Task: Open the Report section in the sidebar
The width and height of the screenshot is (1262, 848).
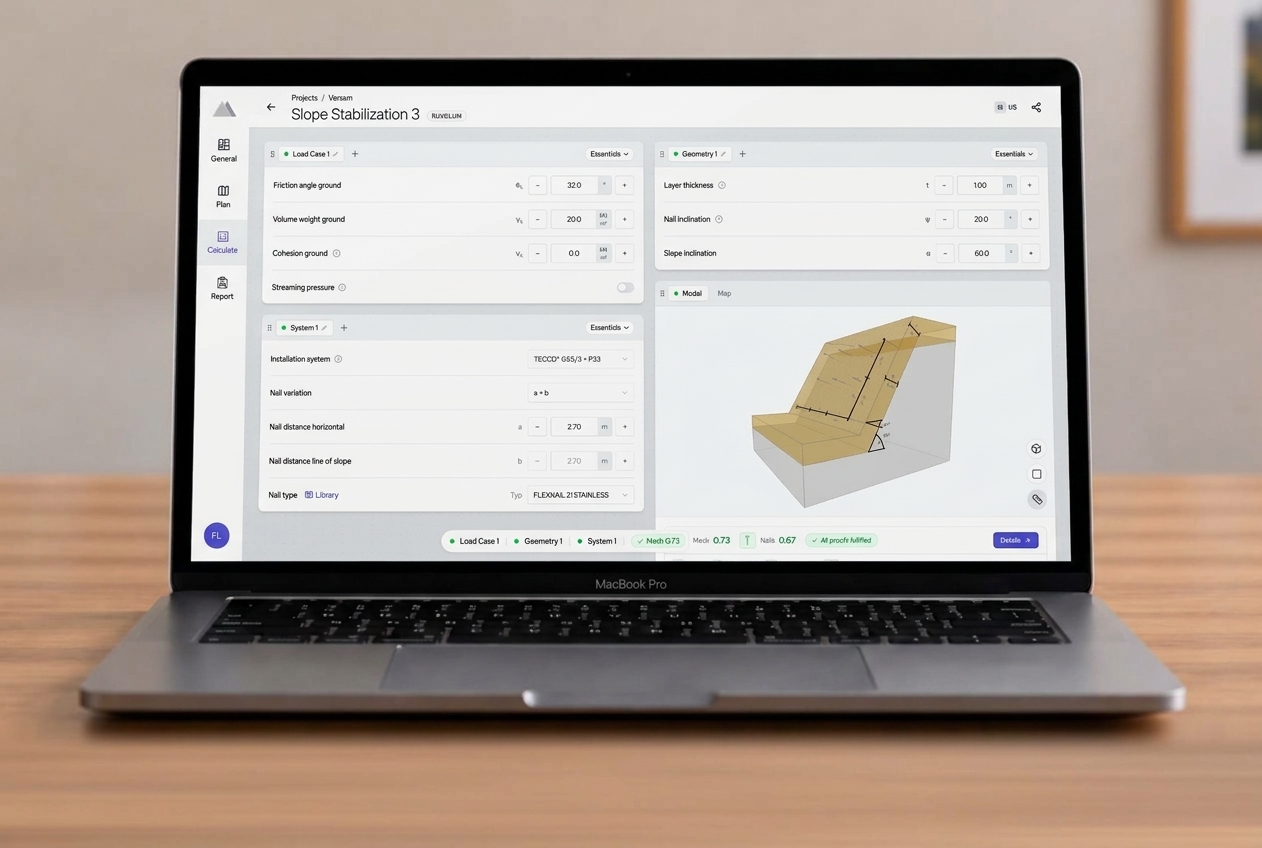Action: click(222, 288)
